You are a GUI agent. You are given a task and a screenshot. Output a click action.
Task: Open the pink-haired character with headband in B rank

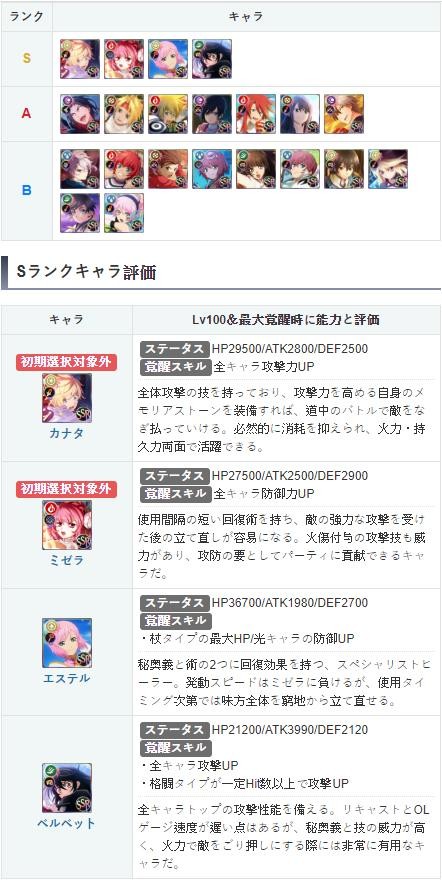[x=124, y=213]
